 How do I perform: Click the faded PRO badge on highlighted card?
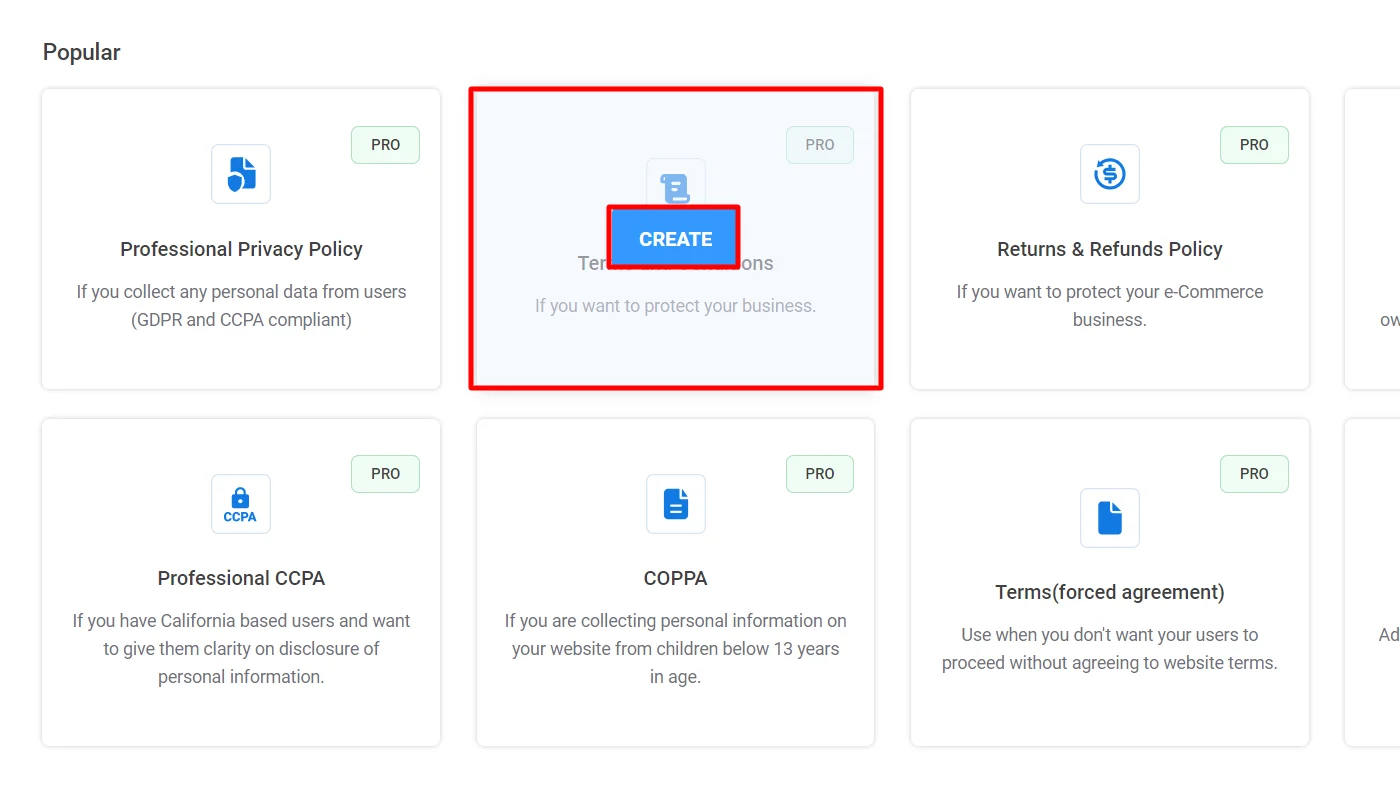point(819,144)
